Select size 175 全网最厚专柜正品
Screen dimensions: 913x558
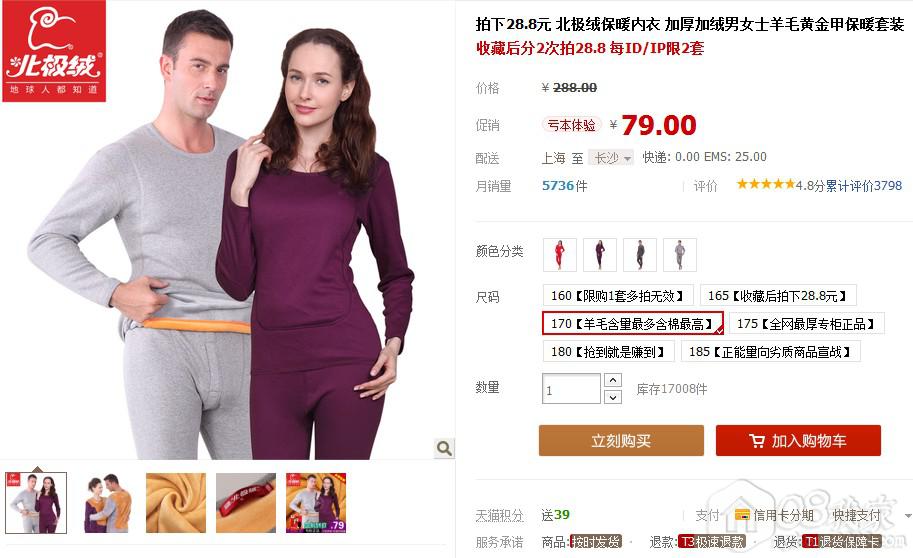click(806, 323)
